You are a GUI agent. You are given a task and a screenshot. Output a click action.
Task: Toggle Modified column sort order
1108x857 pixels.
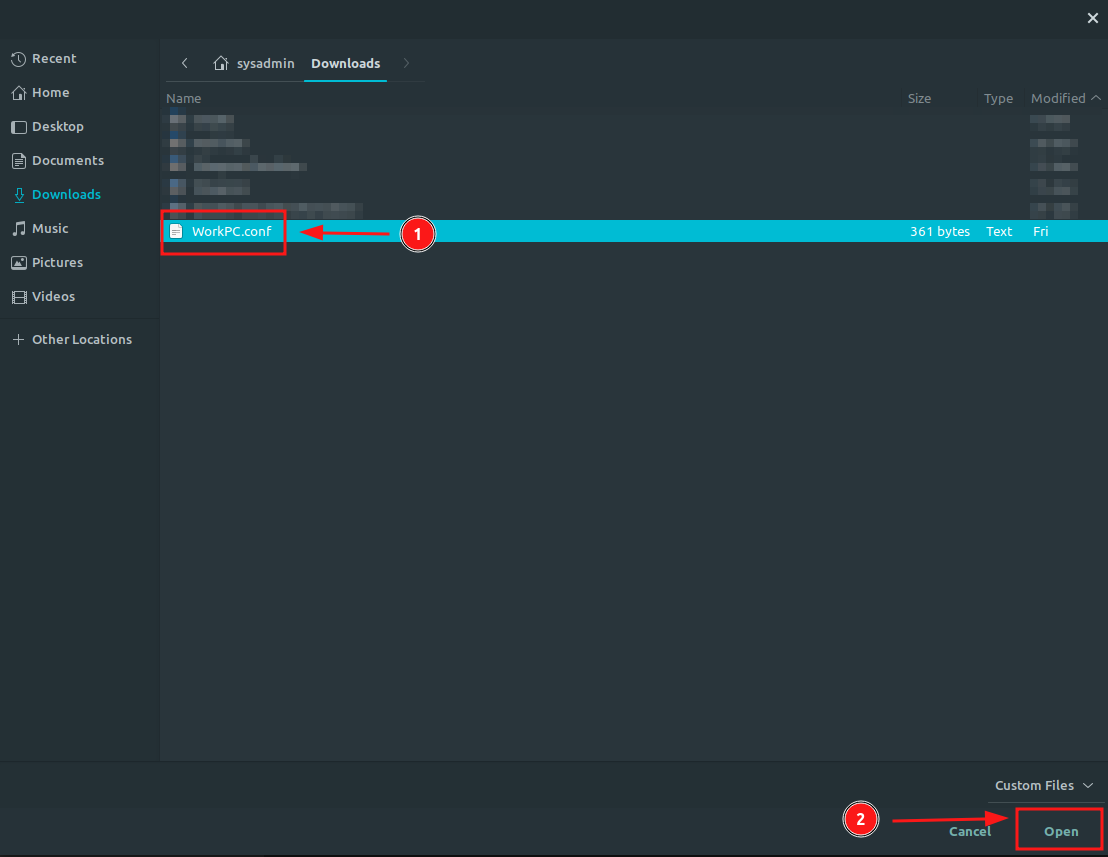point(1057,98)
